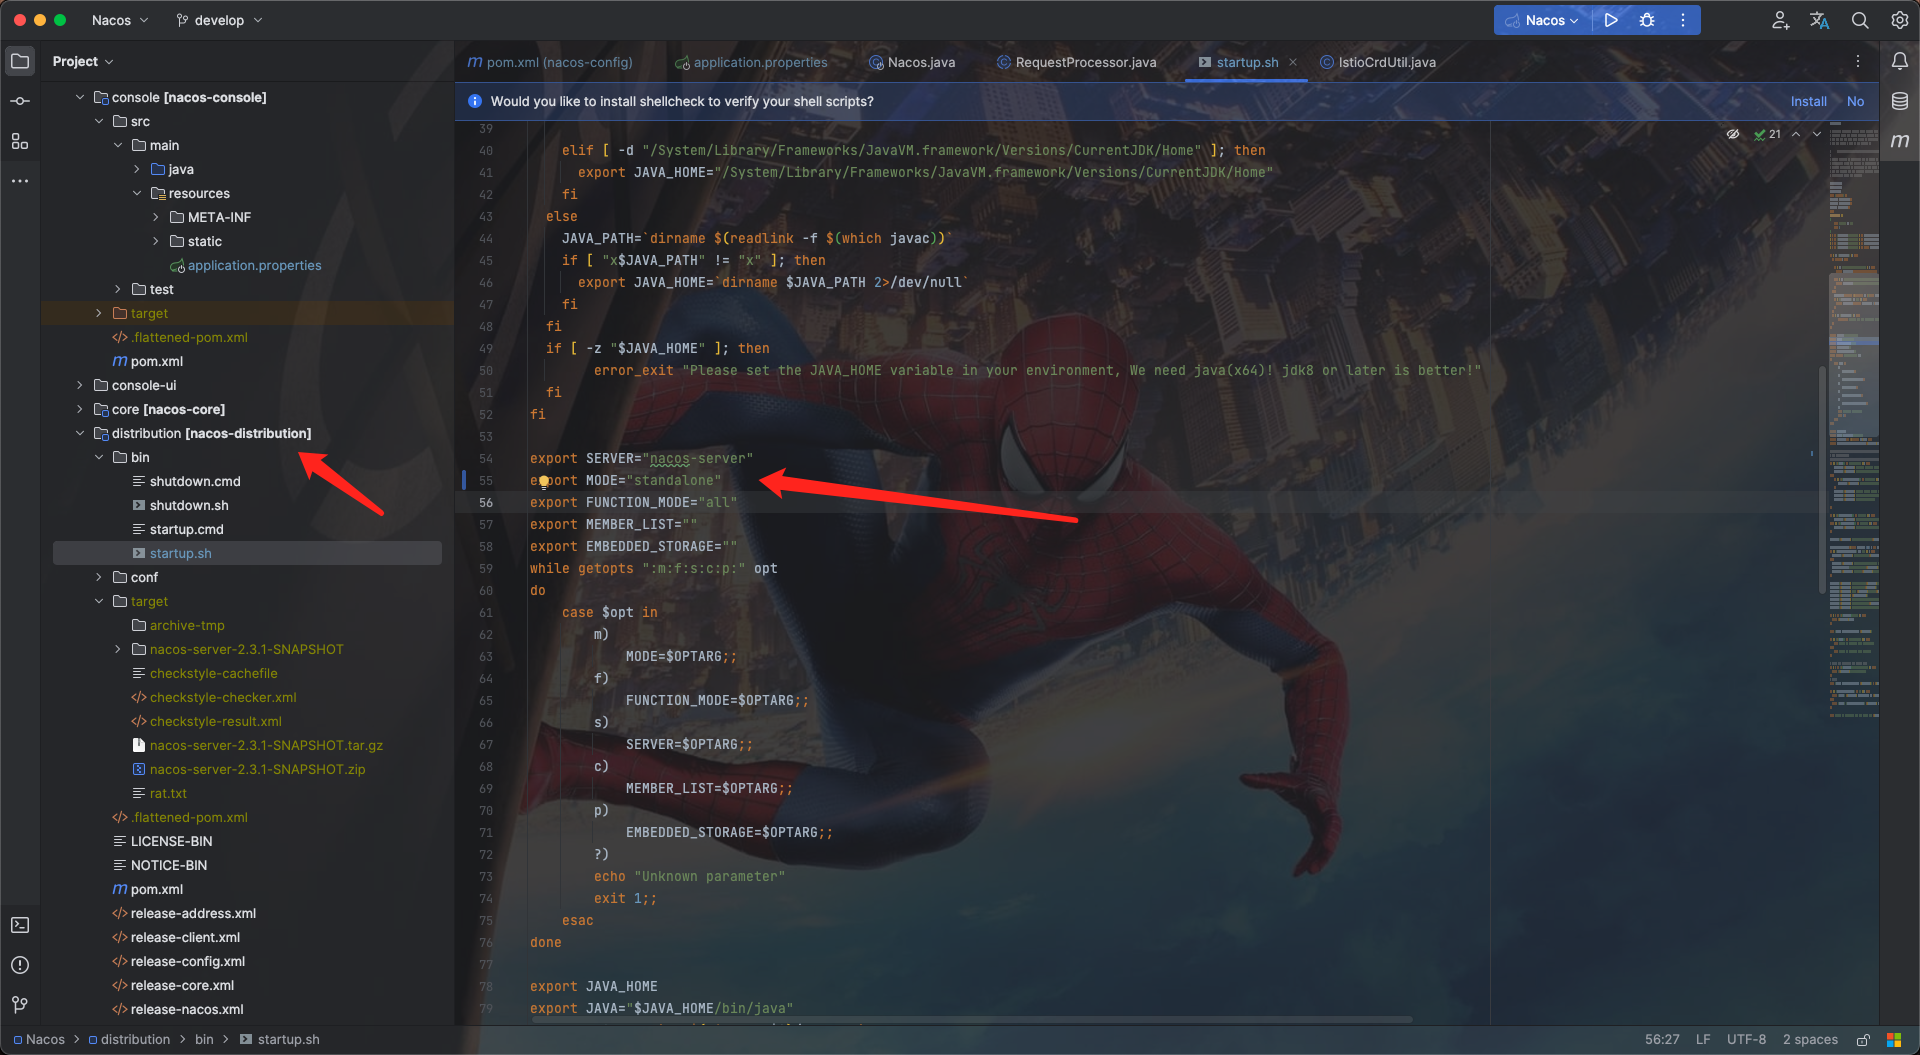Run the Nacos configuration

tap(1611, 20)
